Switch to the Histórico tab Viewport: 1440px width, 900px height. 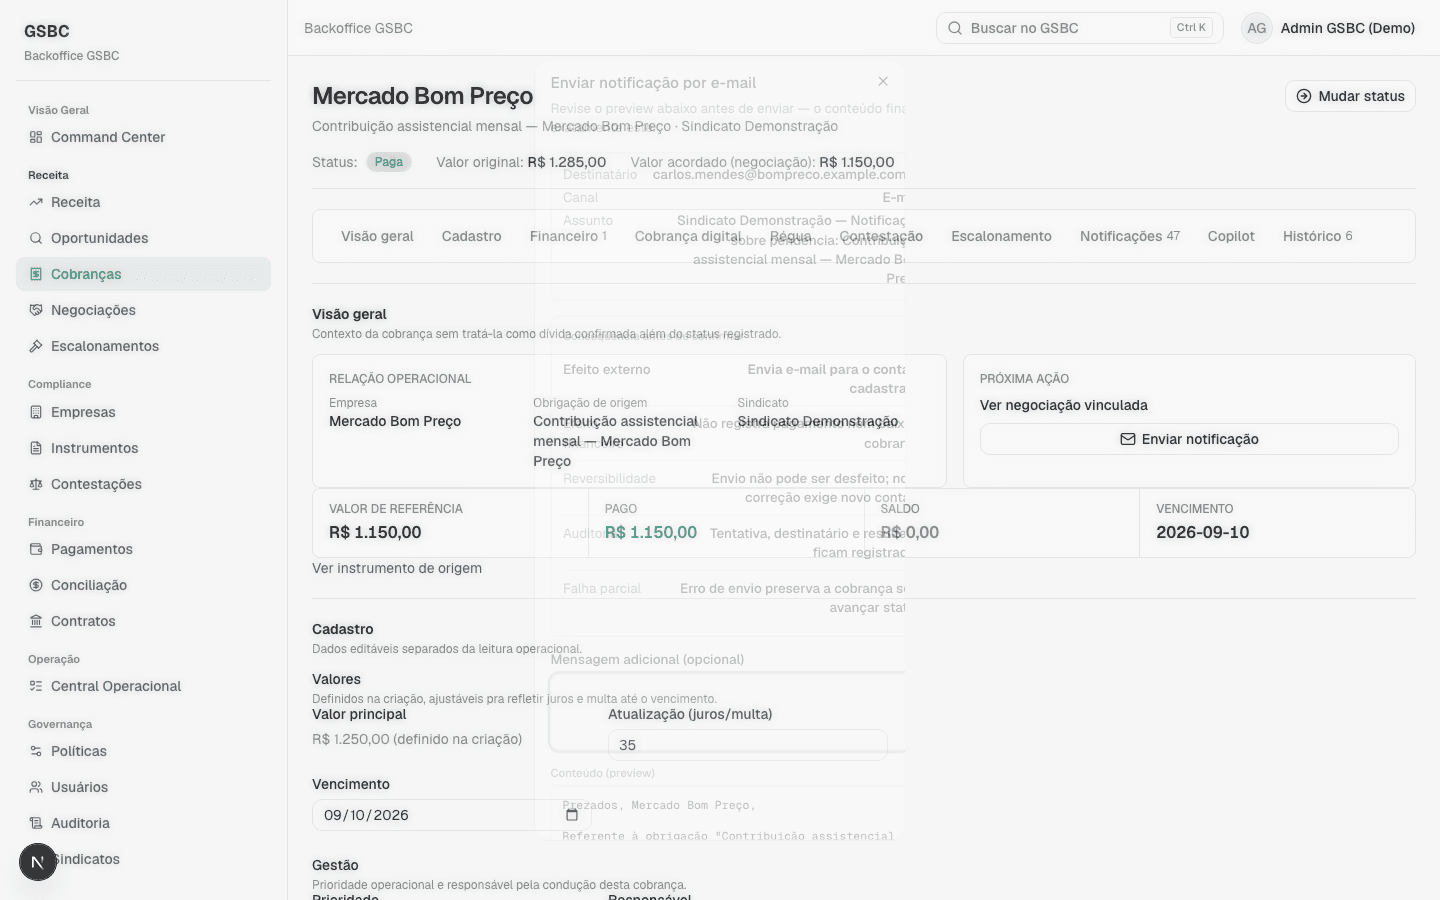[x=1317, y=236]
